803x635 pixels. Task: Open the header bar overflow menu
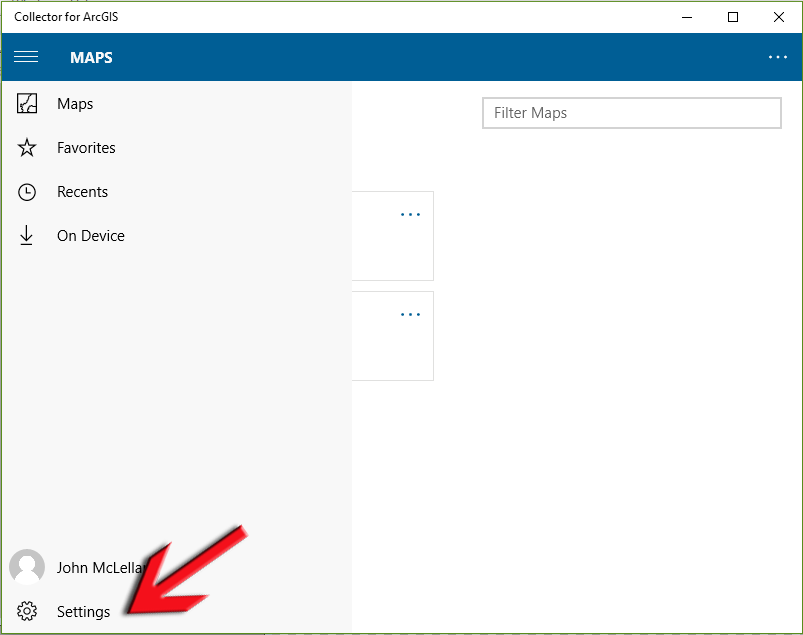777,57
